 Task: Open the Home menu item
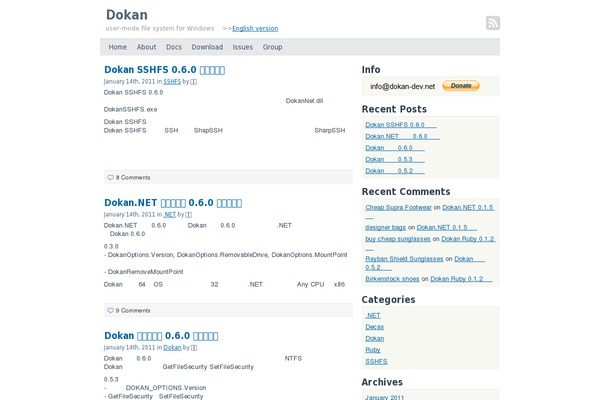pyautogui.click(x=117, y=47)
